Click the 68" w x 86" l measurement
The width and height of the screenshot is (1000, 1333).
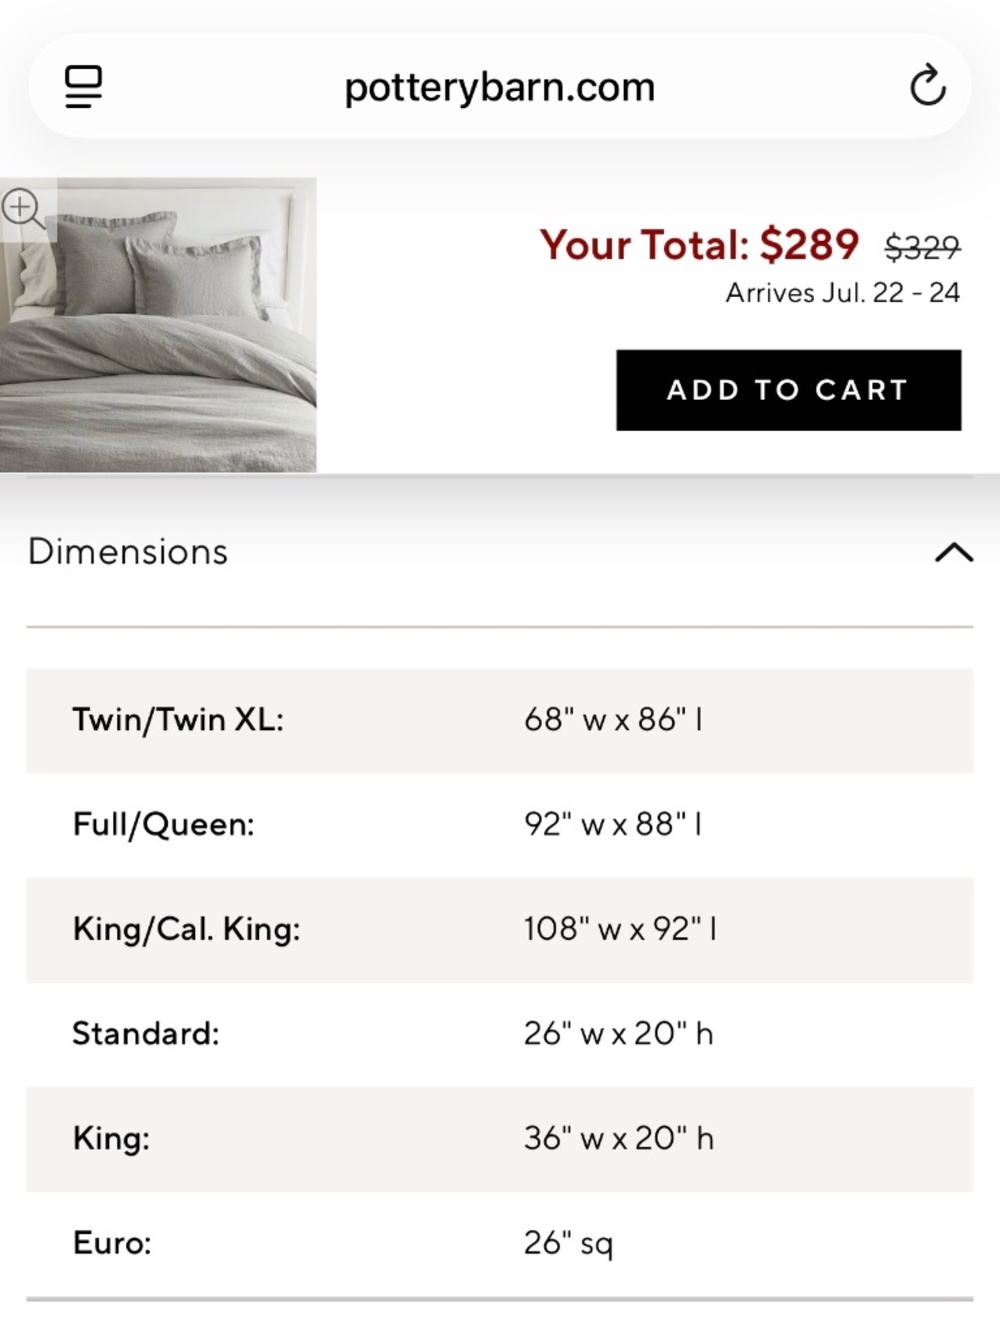click(x=613, y=720)
